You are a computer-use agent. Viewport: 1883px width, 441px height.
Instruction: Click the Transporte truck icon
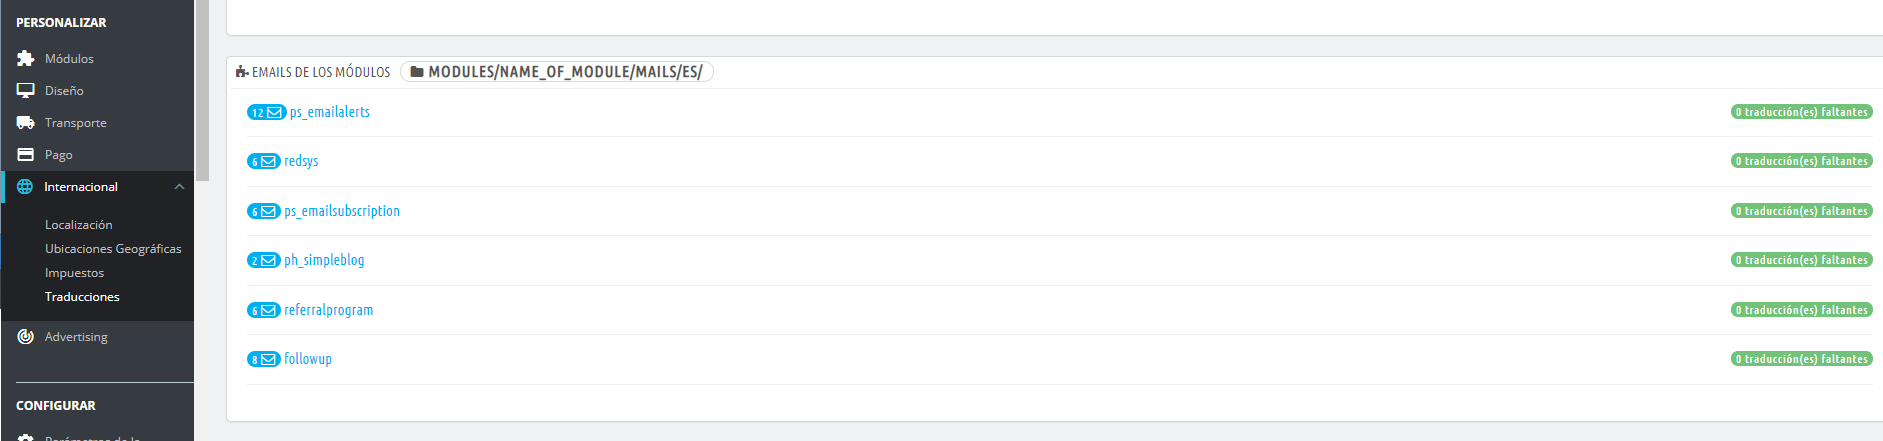click(x=26, y=123)
